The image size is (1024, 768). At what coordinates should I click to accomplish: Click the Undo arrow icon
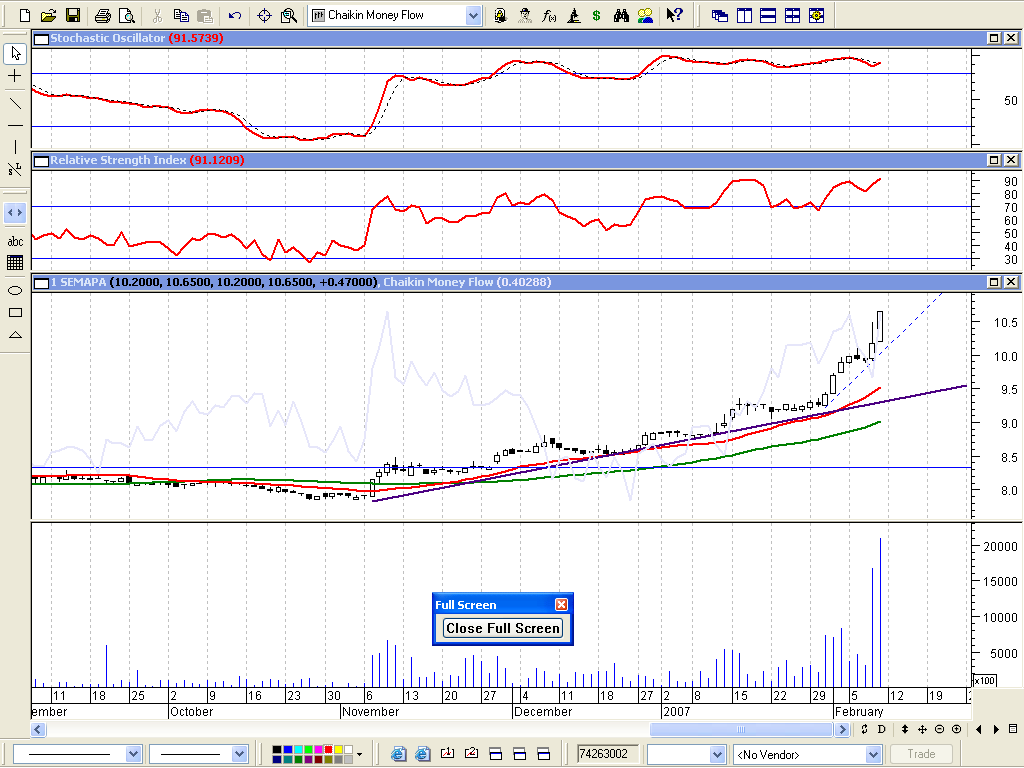tap(234, 16)
